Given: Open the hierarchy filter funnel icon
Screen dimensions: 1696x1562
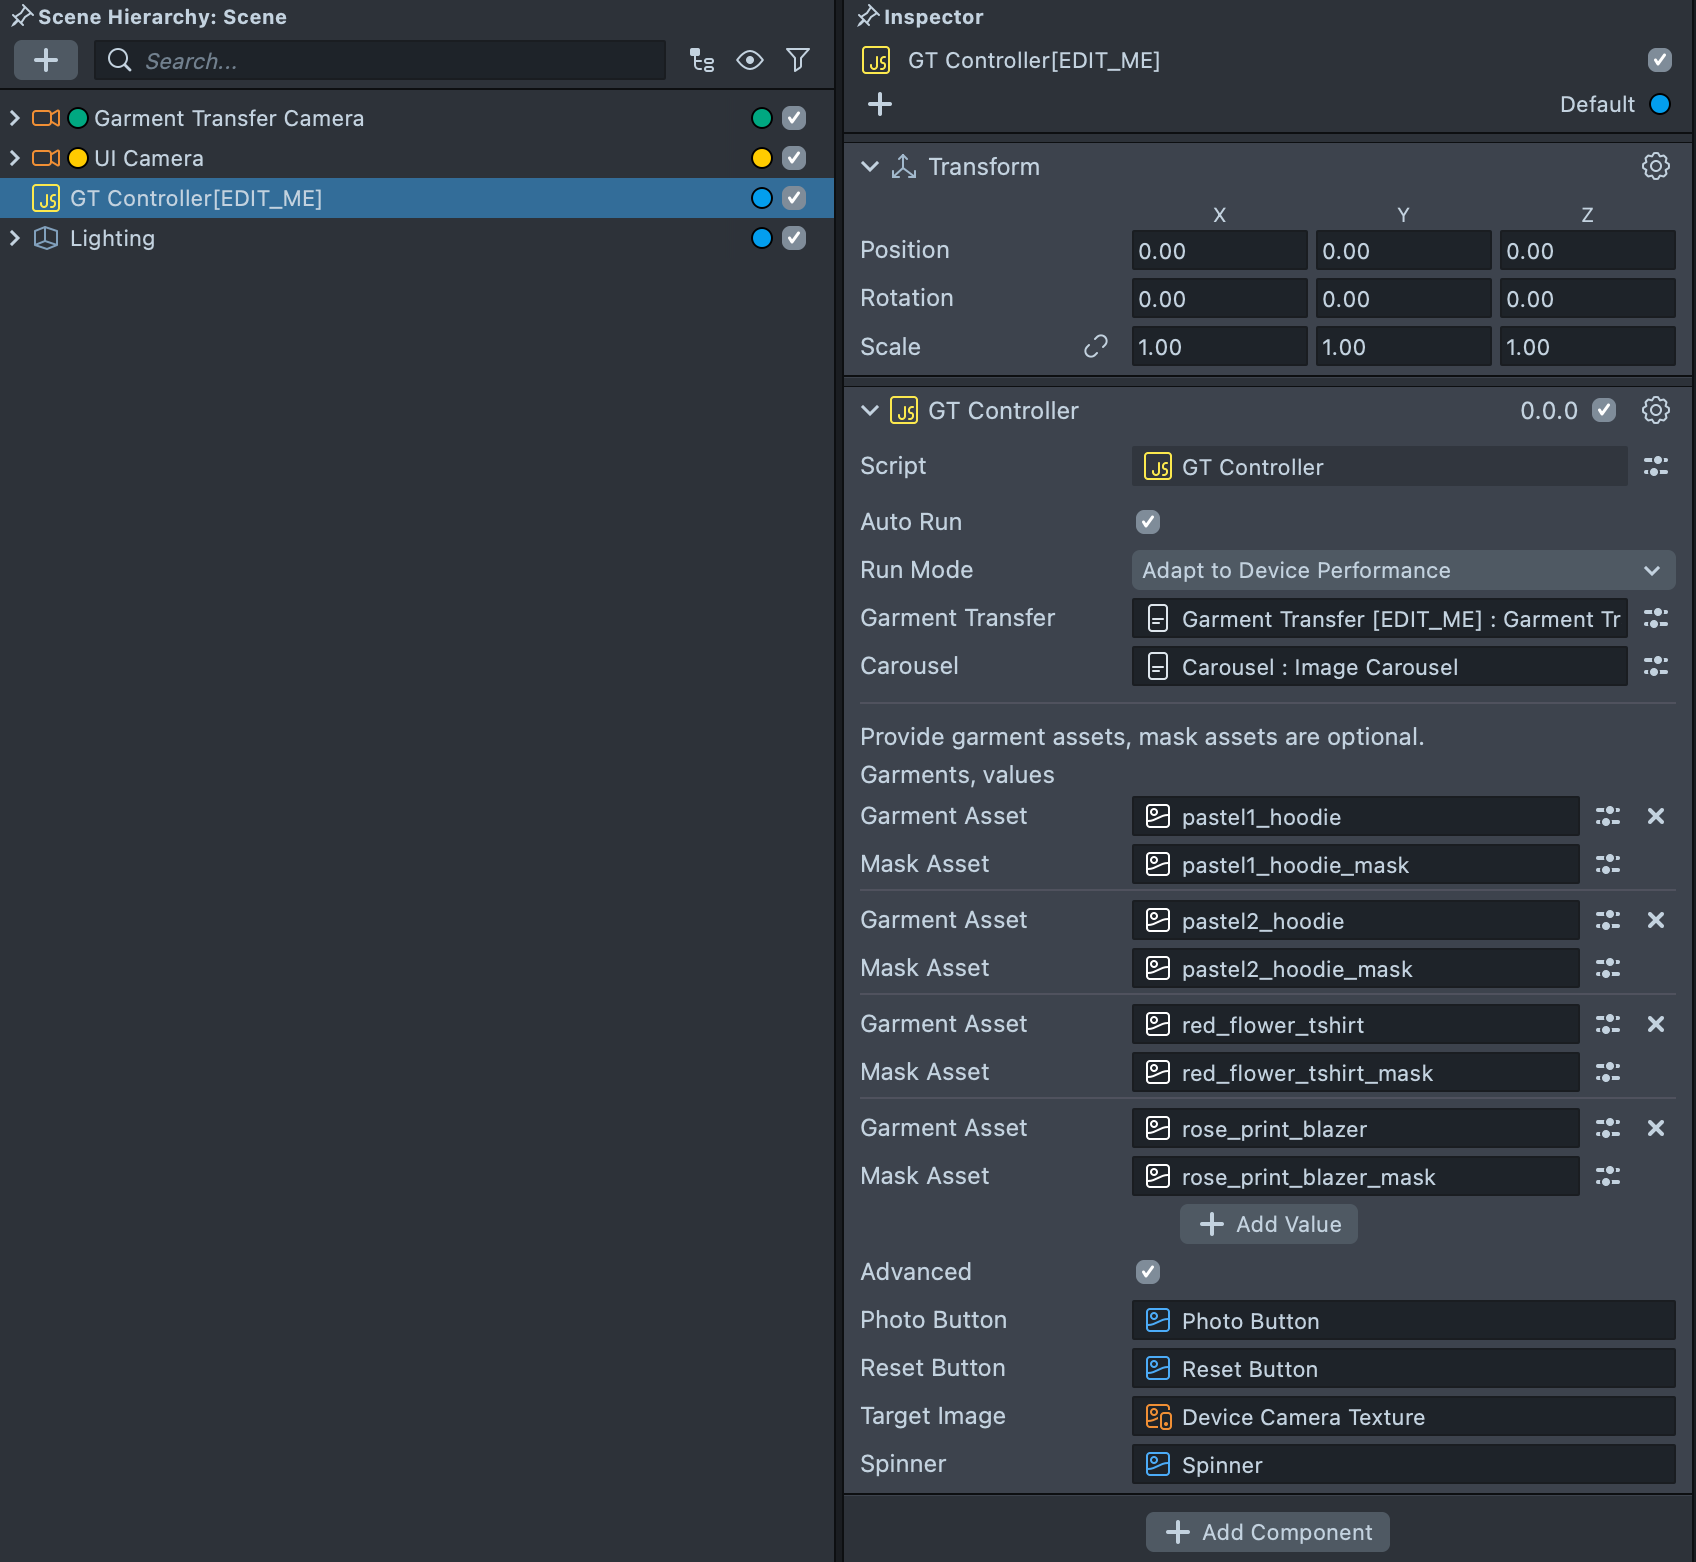Looking at the screenshot, I should coord(798,61).
